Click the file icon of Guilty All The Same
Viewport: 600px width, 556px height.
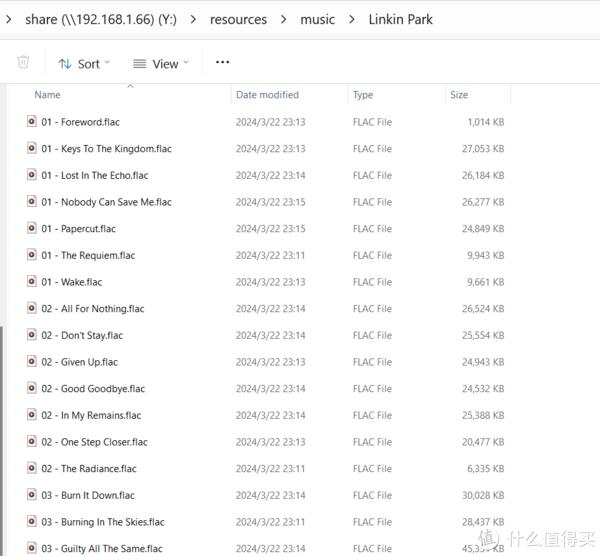click(32, 548)
